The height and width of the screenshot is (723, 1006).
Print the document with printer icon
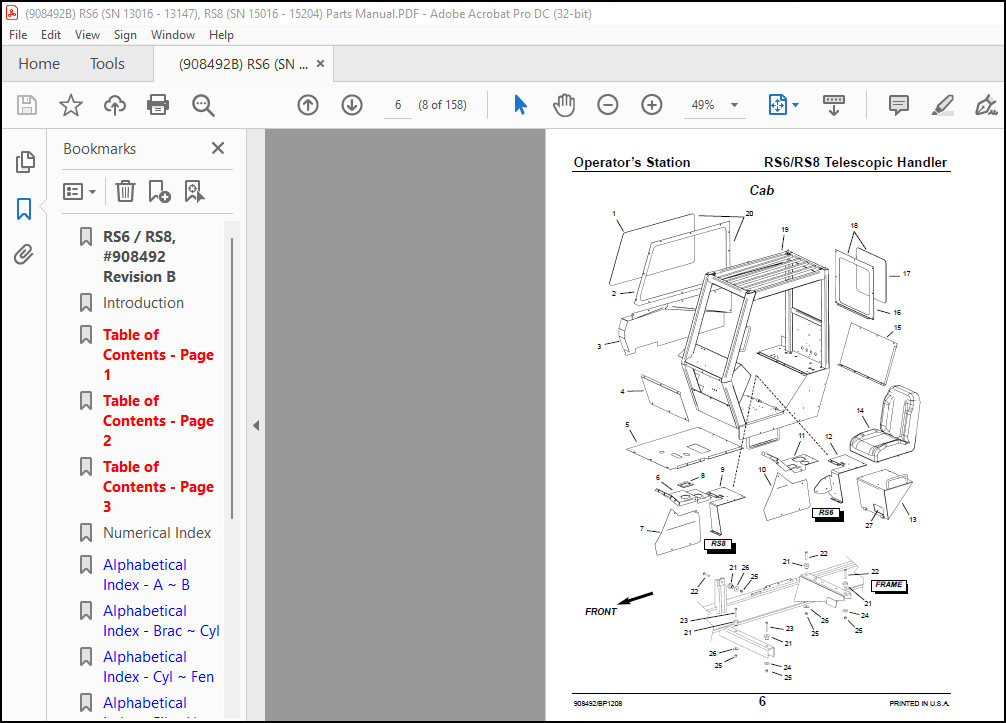click(158, 105)
